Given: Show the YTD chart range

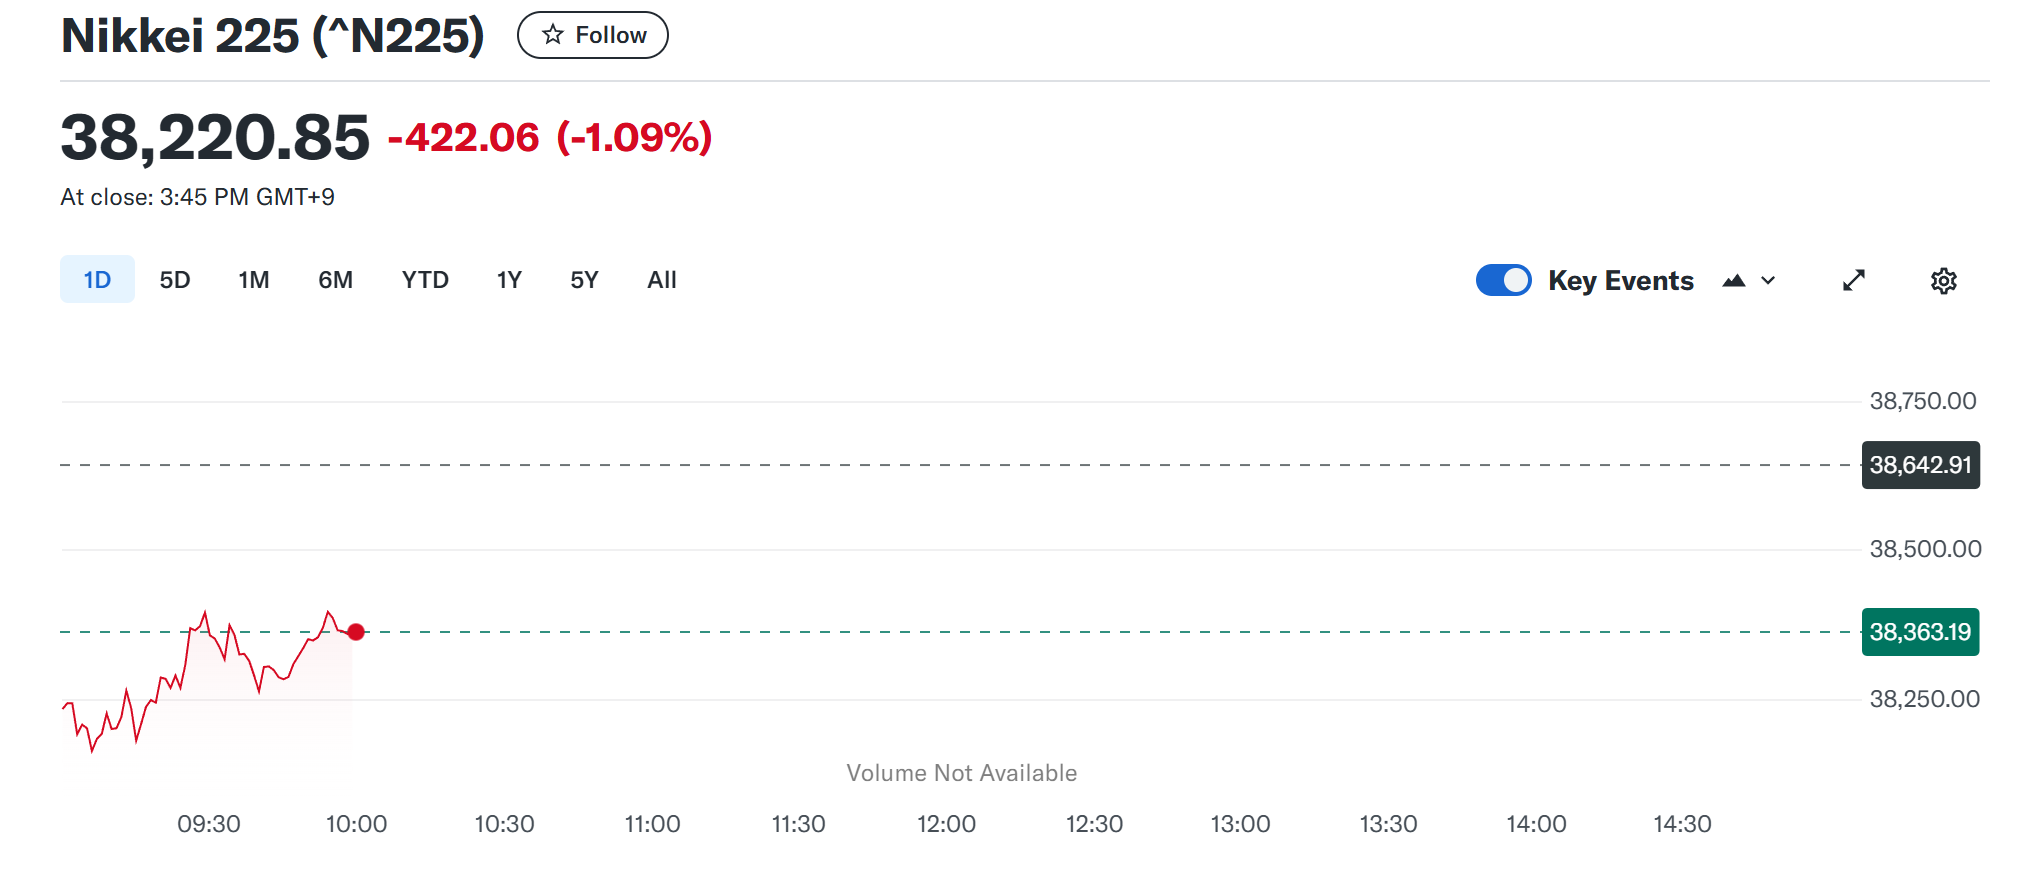Looking at the screenshot, I should click(425, 280).
